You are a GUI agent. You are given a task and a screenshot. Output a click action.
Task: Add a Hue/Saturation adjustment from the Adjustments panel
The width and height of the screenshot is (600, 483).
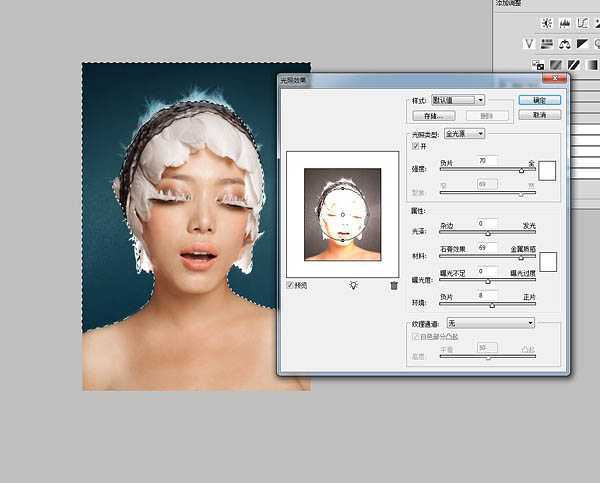(x=547, y=44)
